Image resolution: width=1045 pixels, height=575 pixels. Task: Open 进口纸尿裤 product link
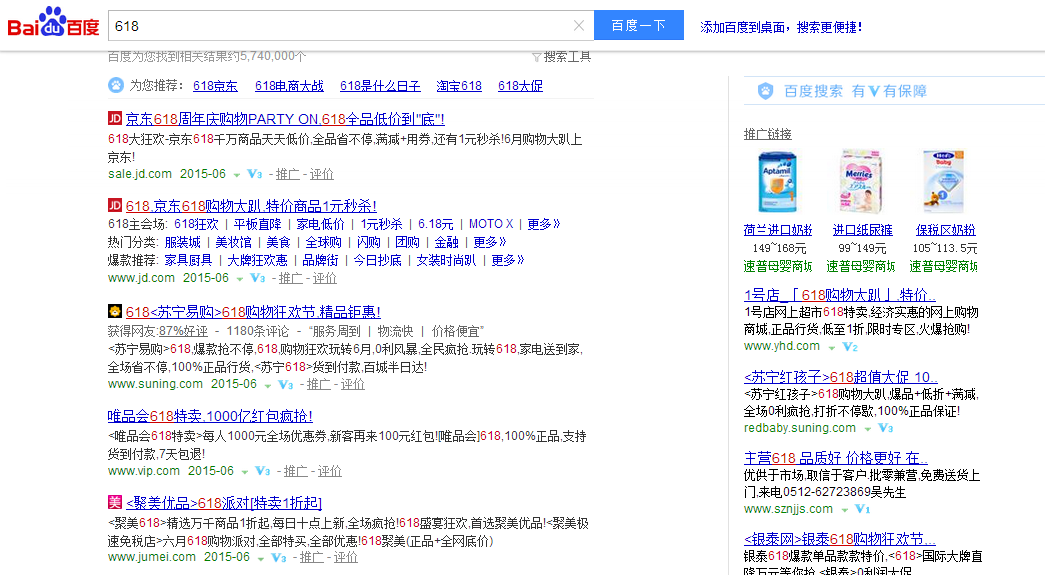(x=862, y=230)
